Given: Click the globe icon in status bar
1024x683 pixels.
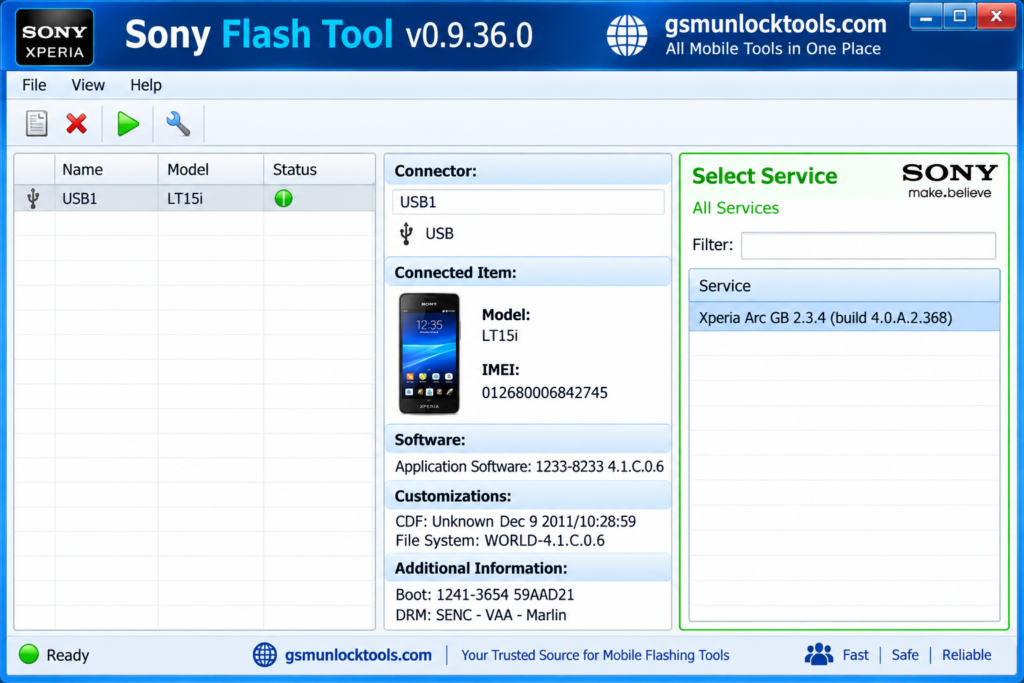Looking at the screenshot, I should 264,654.
